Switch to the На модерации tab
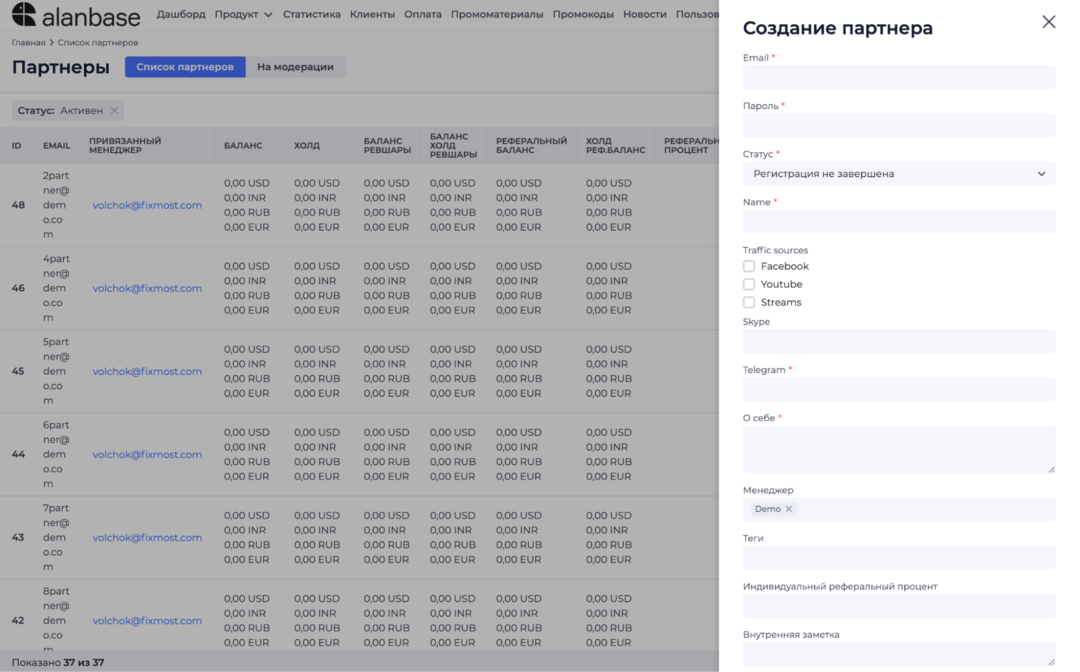 click(295, 67)
